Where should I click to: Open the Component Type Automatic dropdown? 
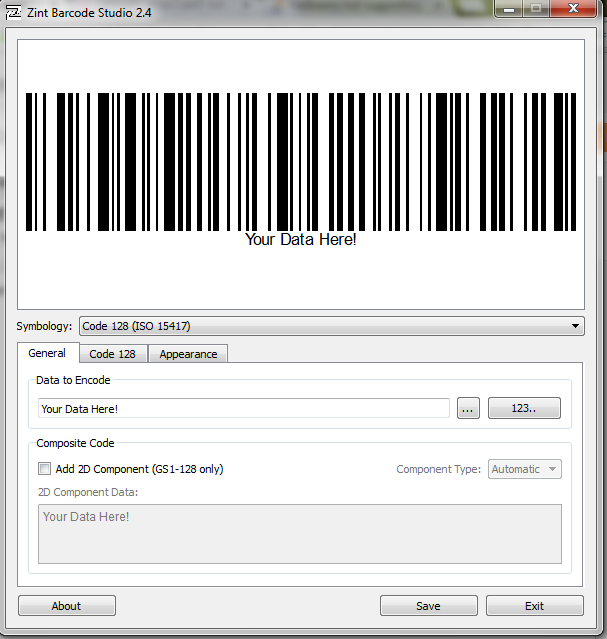[x=524, y=469]
